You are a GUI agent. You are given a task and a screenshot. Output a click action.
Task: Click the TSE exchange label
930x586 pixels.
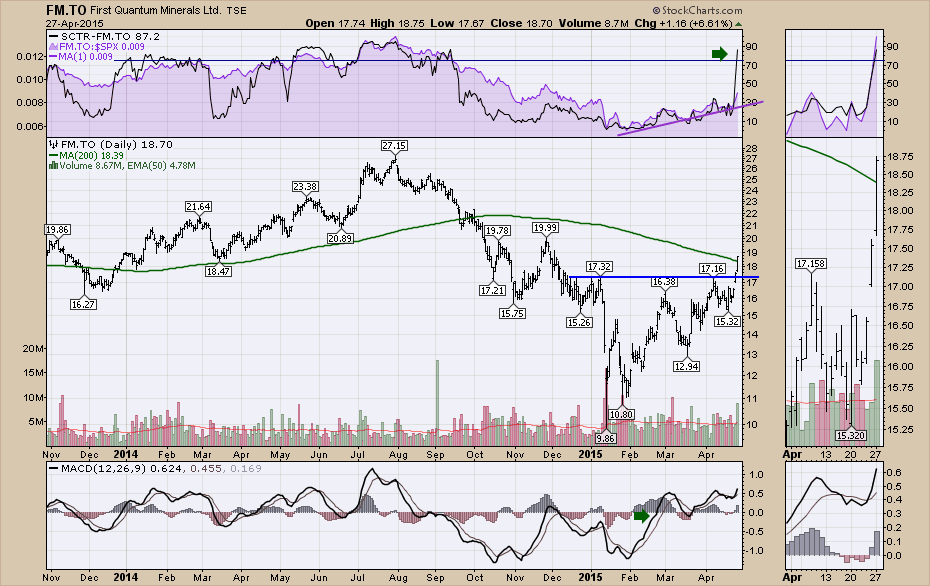coord(236,11)
